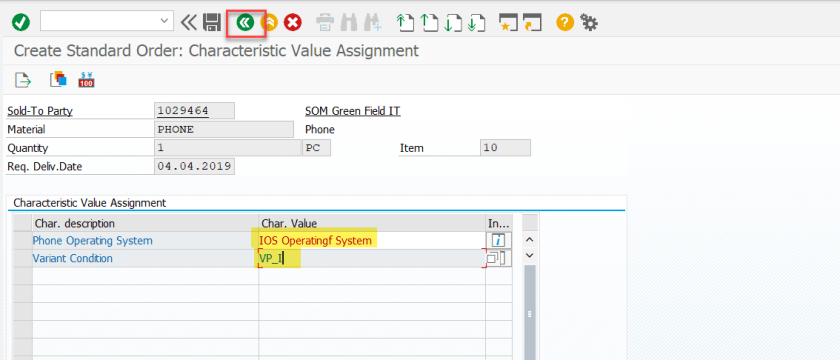
Task: Click the Save floppy disk icon
Action: coord(212,22)
